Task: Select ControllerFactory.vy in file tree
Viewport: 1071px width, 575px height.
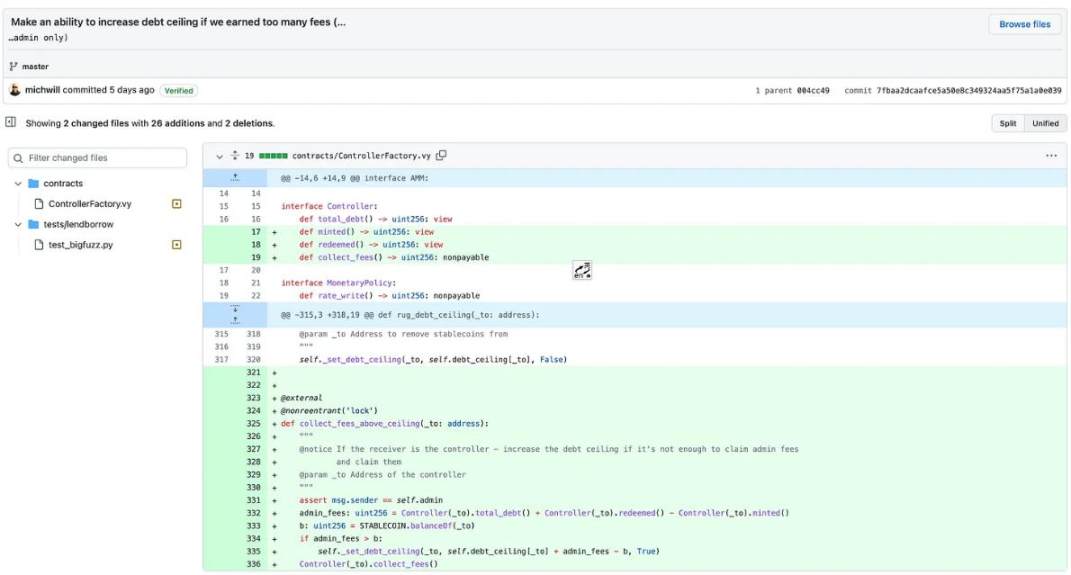Action: click(x=89, y=204)
